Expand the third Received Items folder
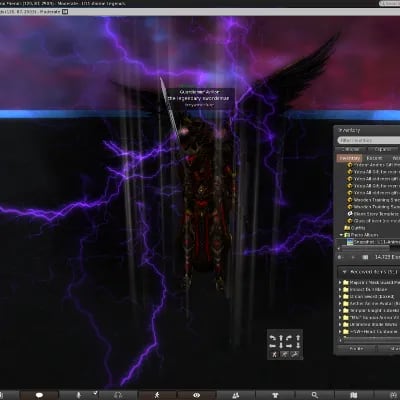 pos(340,296)
